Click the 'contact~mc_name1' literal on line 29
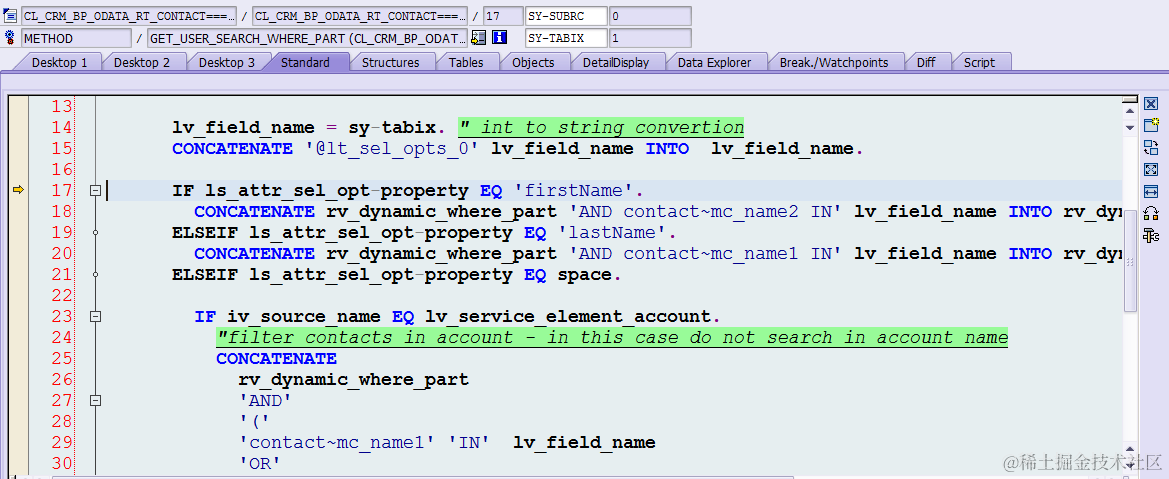This screenshot has height=479, width=1169. tap(338, 443)
